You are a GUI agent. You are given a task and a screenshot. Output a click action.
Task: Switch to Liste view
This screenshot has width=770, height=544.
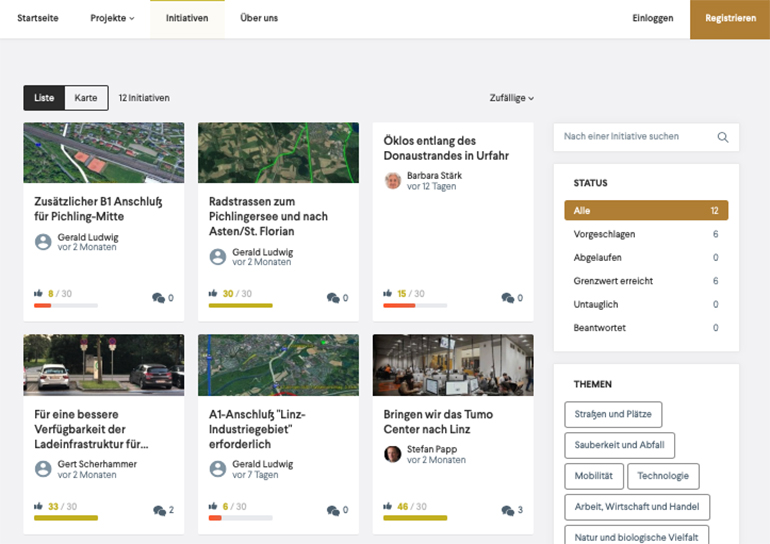[x=44, y=98]
